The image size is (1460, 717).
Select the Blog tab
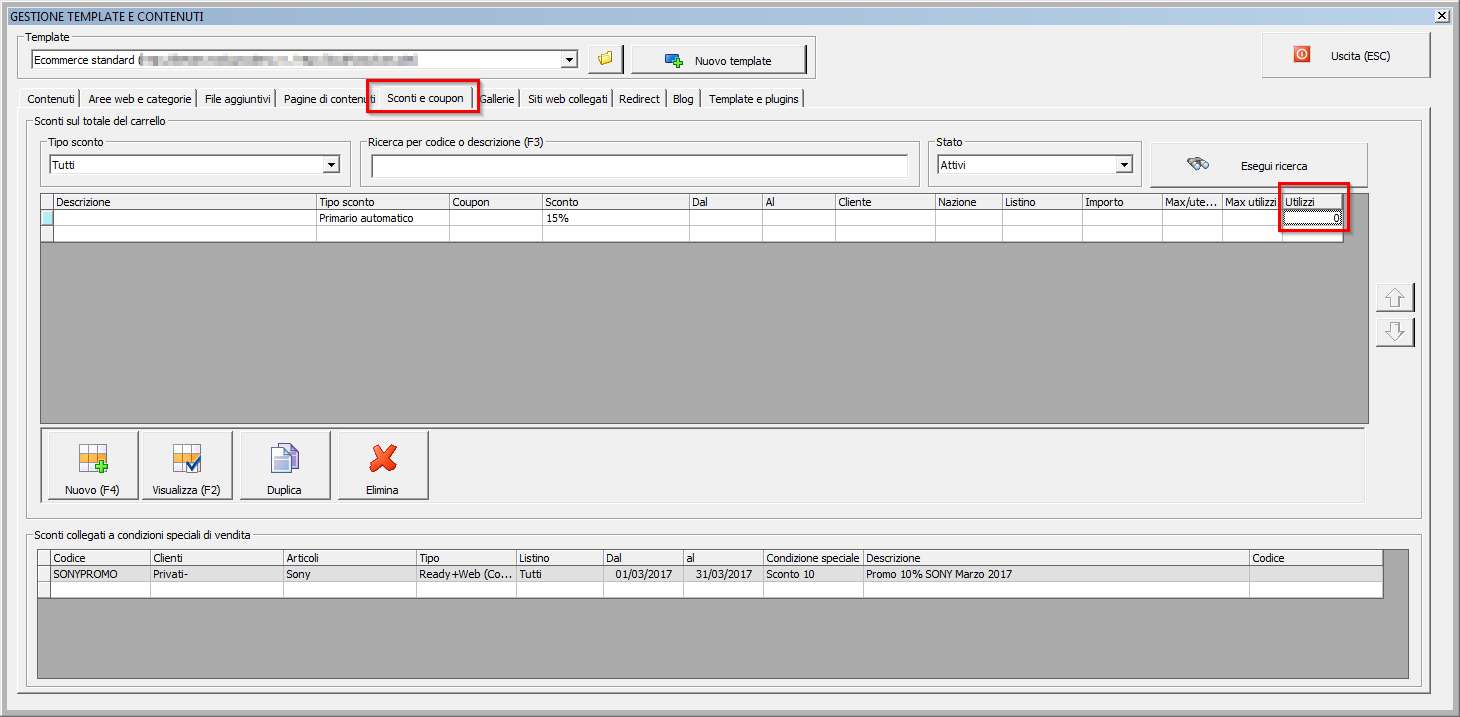click(x=683, y=99)
